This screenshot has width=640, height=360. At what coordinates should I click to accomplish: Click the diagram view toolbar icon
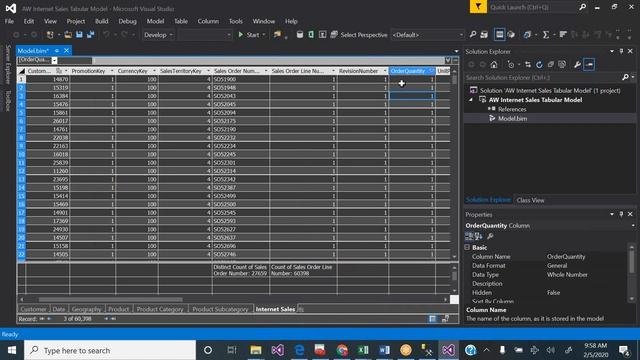click(511, 35)
